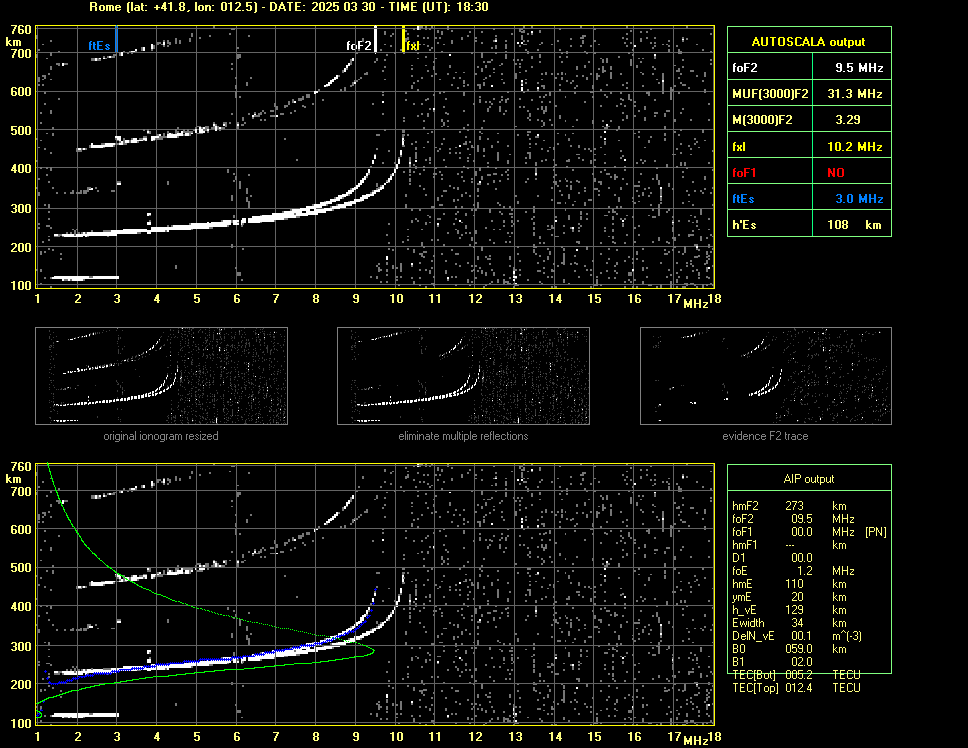Select the red NO value for foF1
The image size is (968, 748).
pyautogui.click(x=836, y=173)
